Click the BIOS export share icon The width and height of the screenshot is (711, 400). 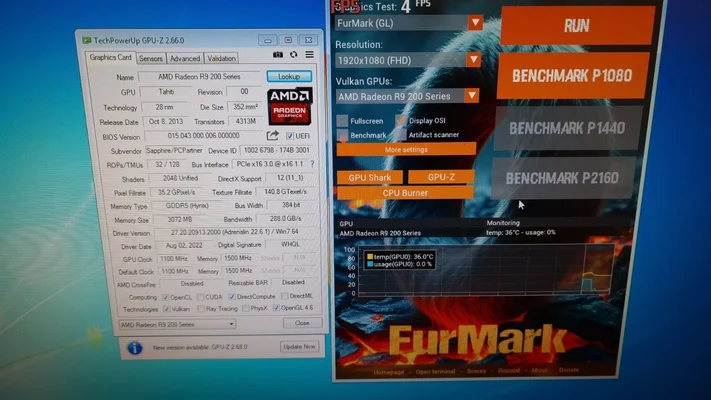(272, 135)
